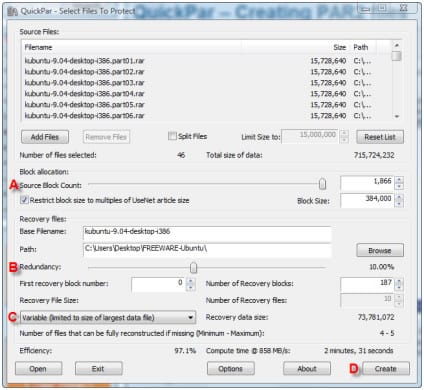Click the Reset List button
Screen dimensions: 424x390
(x=380, y=137)
